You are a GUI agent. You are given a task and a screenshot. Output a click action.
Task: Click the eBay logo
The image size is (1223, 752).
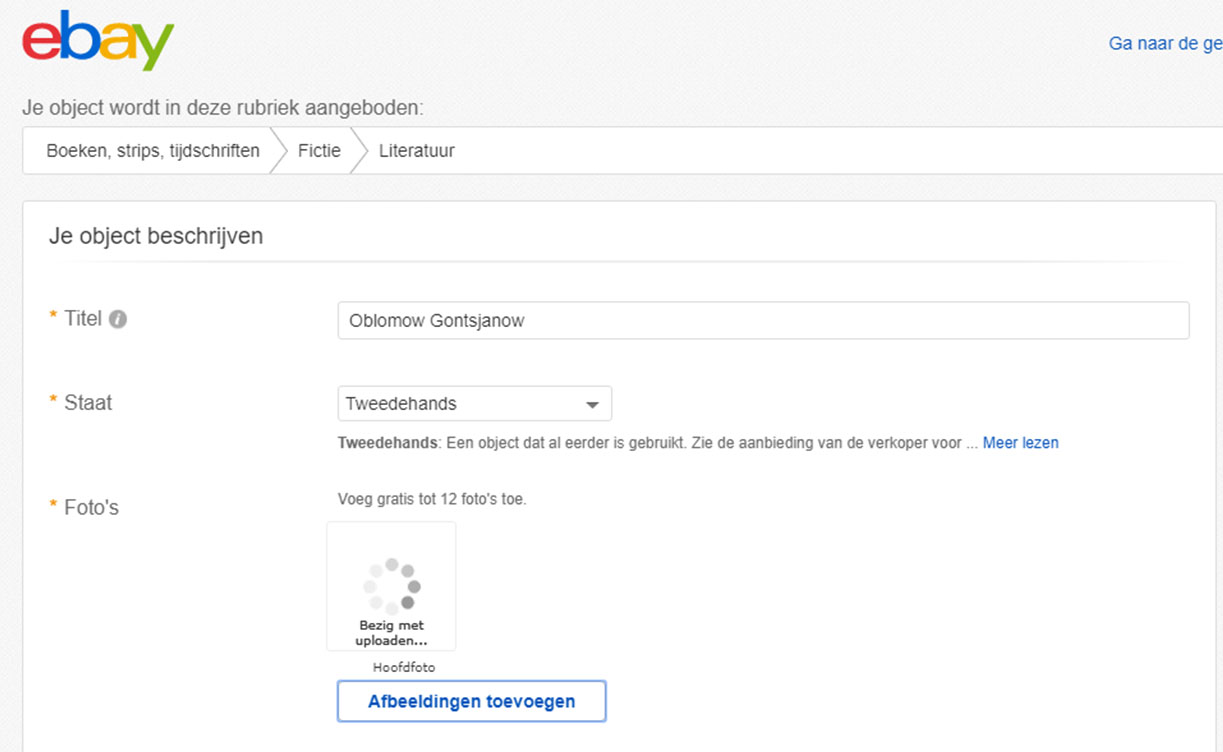tap(98, 41)
